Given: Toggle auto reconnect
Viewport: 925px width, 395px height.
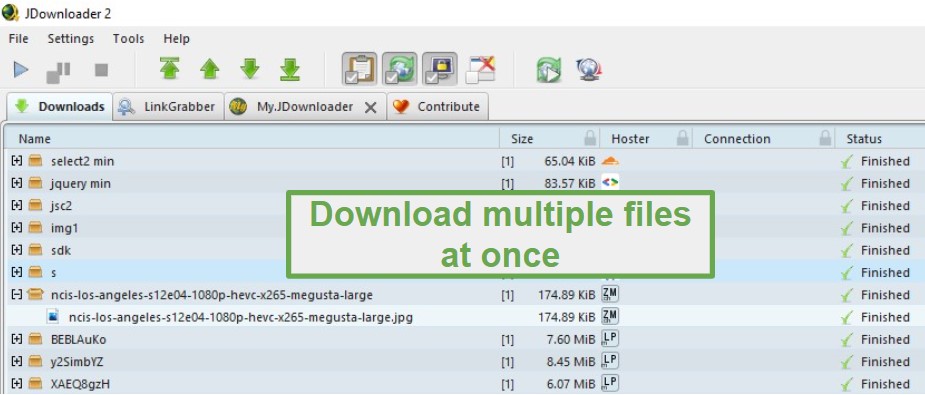Looking at the screenshot, I should click(x=399, y=69).
